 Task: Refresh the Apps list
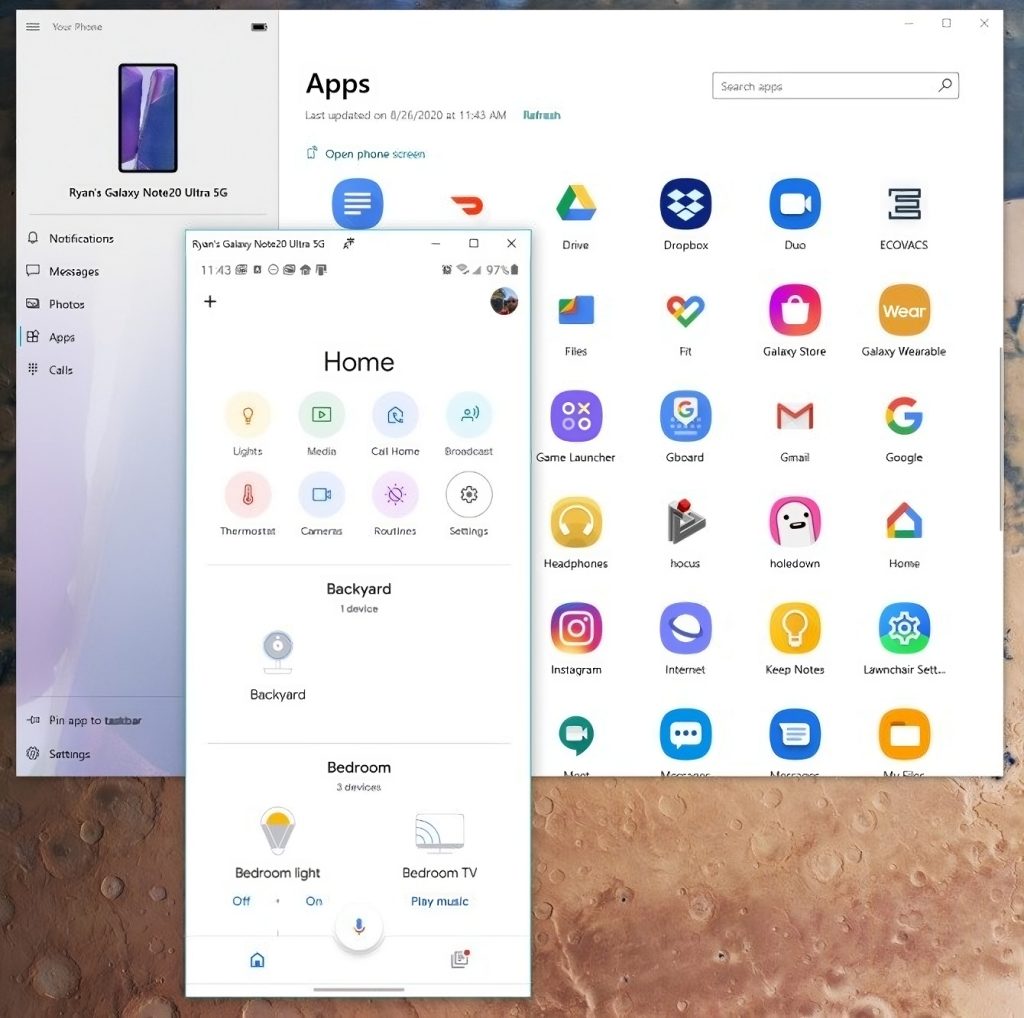point(541,115)
